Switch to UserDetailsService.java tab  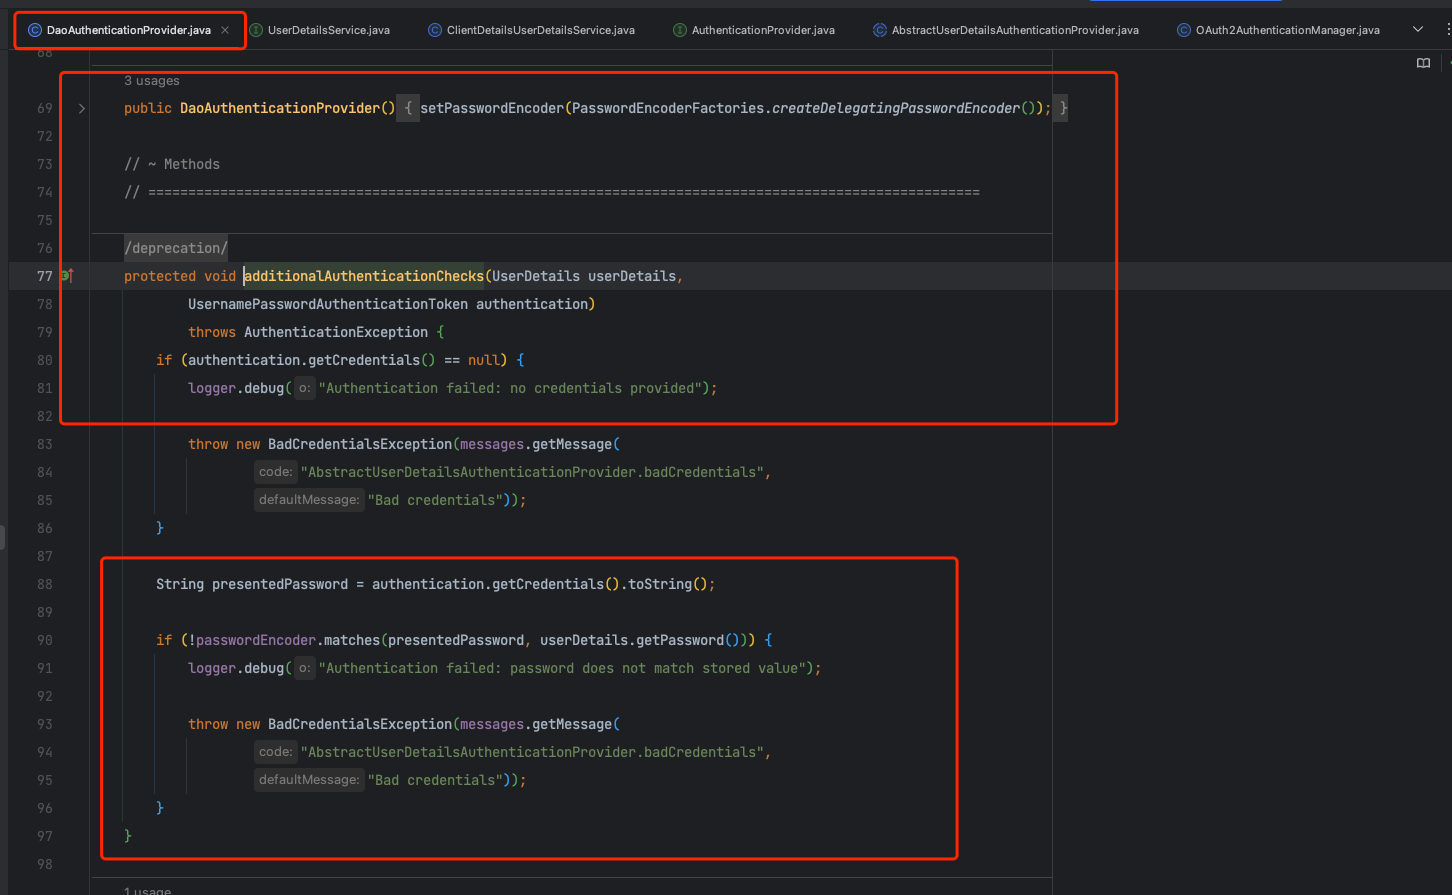[x=328, y=30]
